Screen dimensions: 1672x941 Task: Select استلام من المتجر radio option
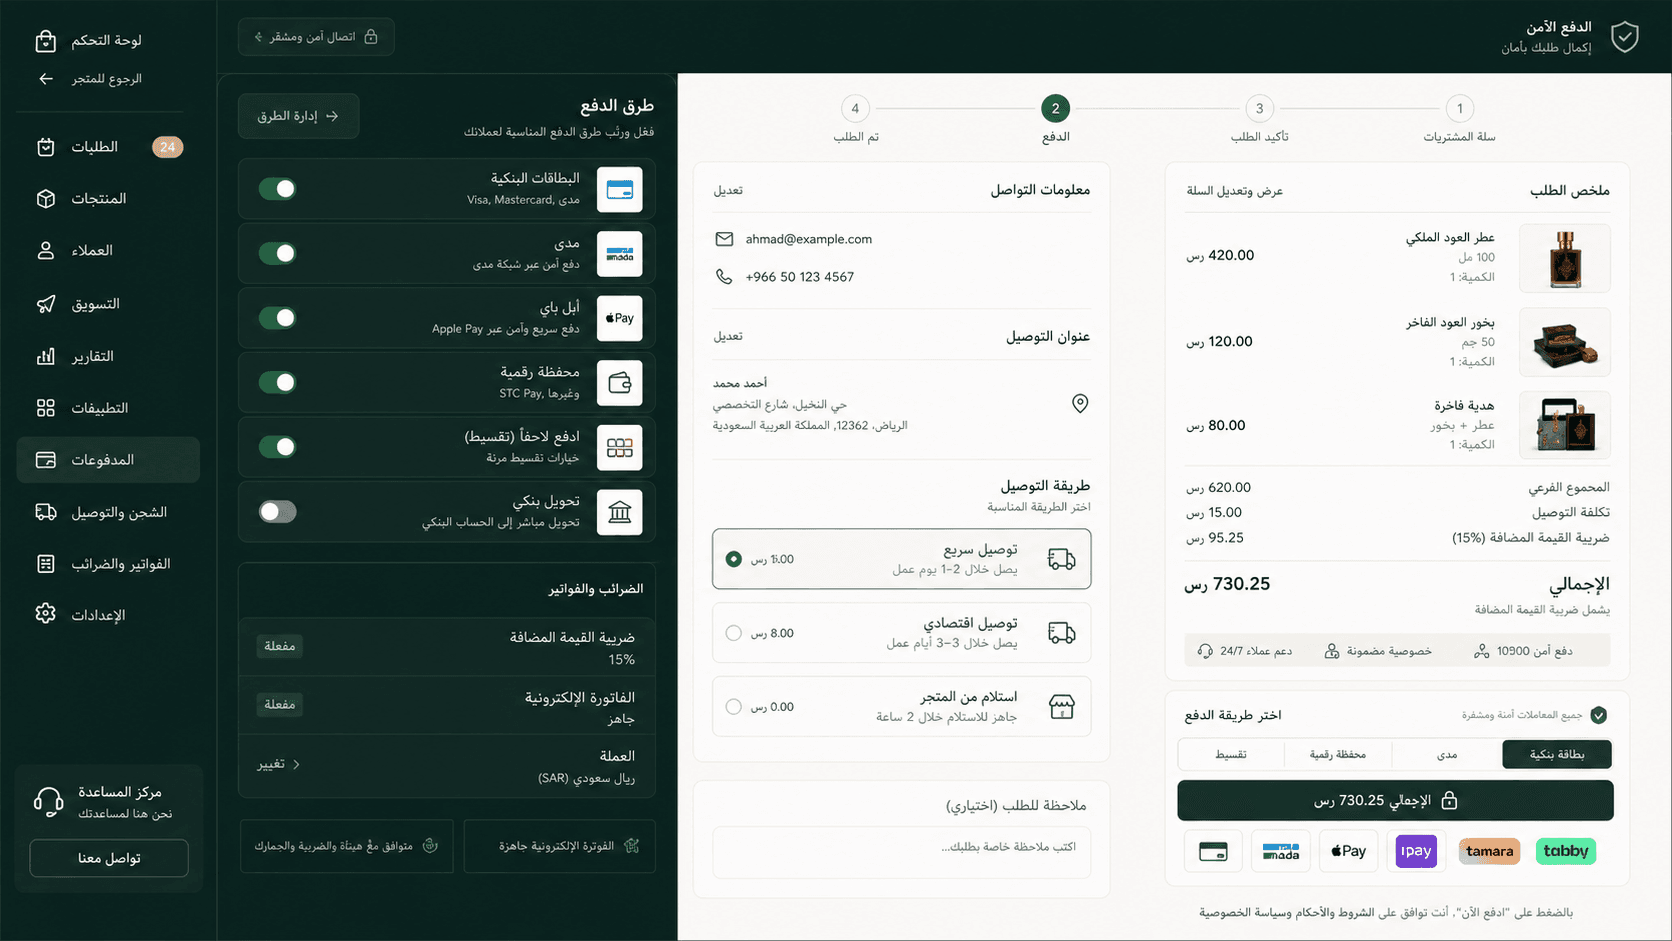(733, 707)
